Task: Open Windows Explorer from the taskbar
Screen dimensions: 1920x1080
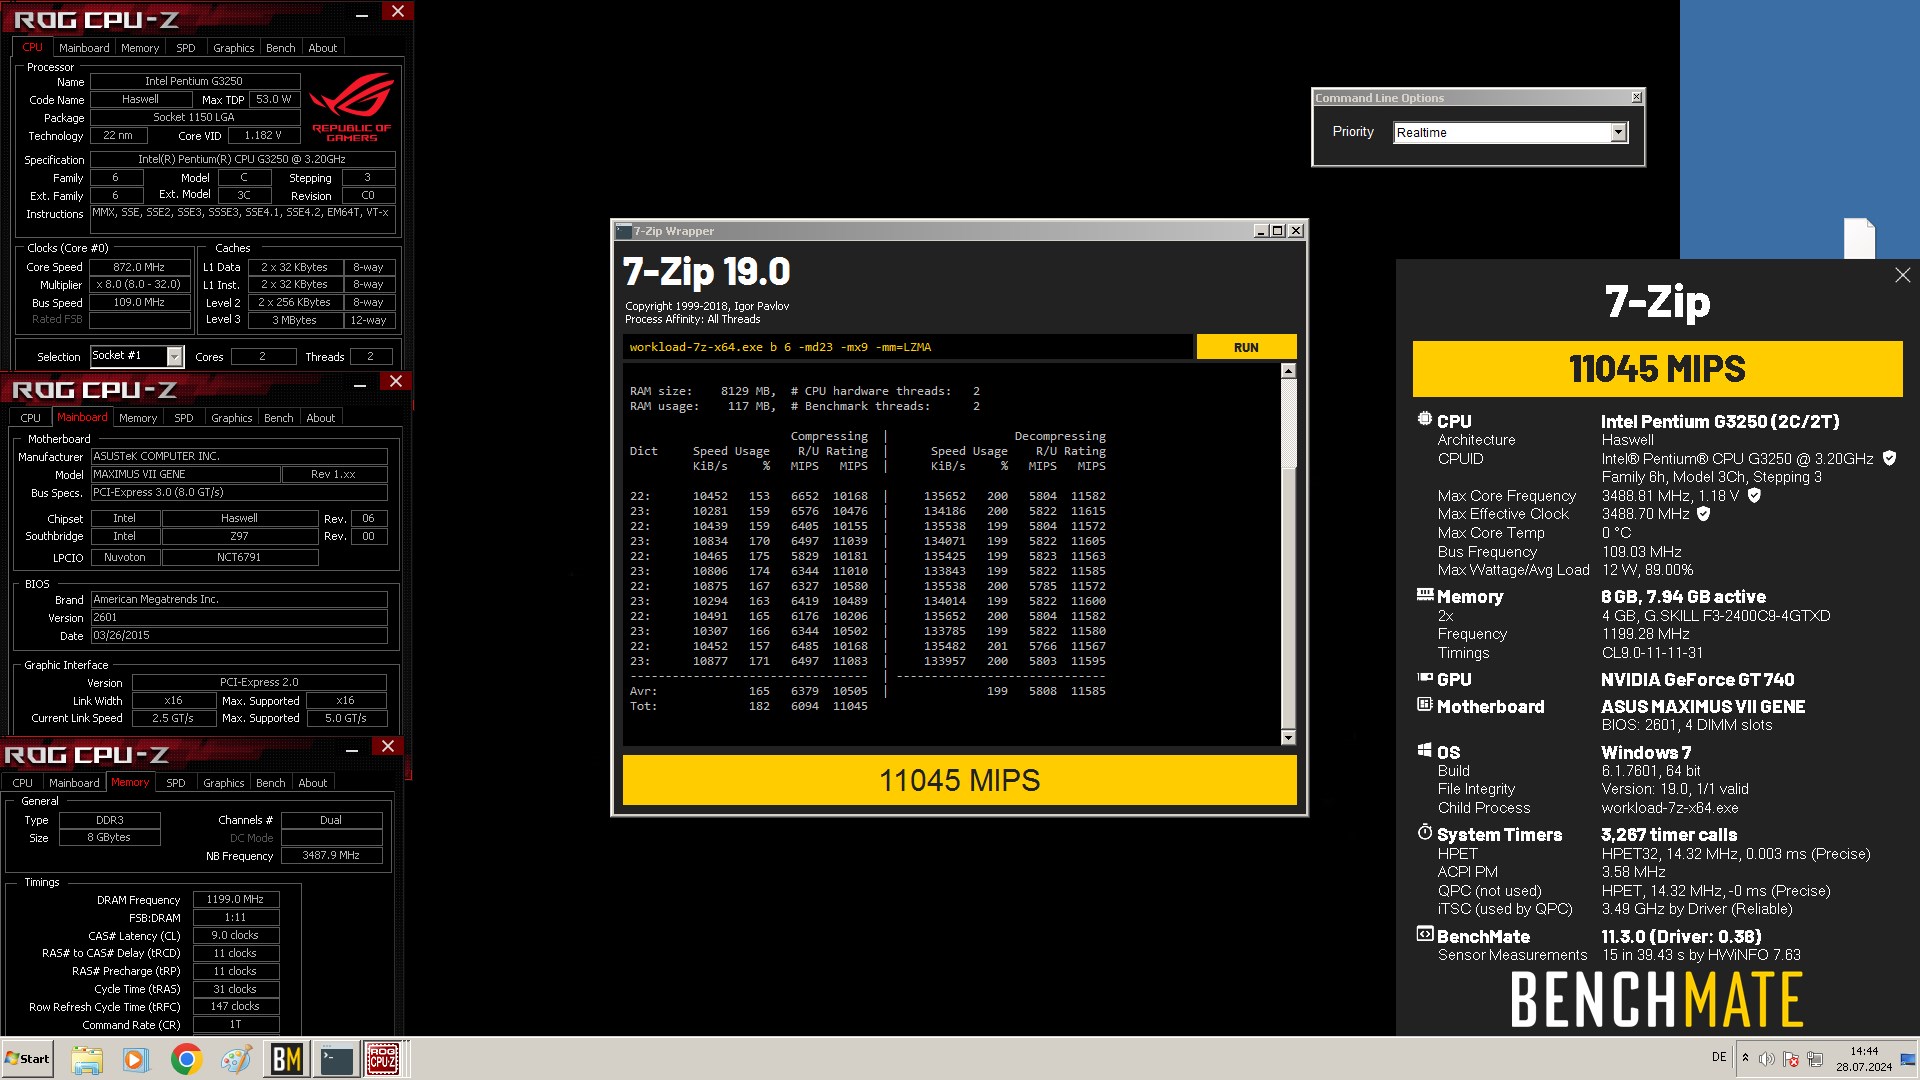Action: 87,1059
